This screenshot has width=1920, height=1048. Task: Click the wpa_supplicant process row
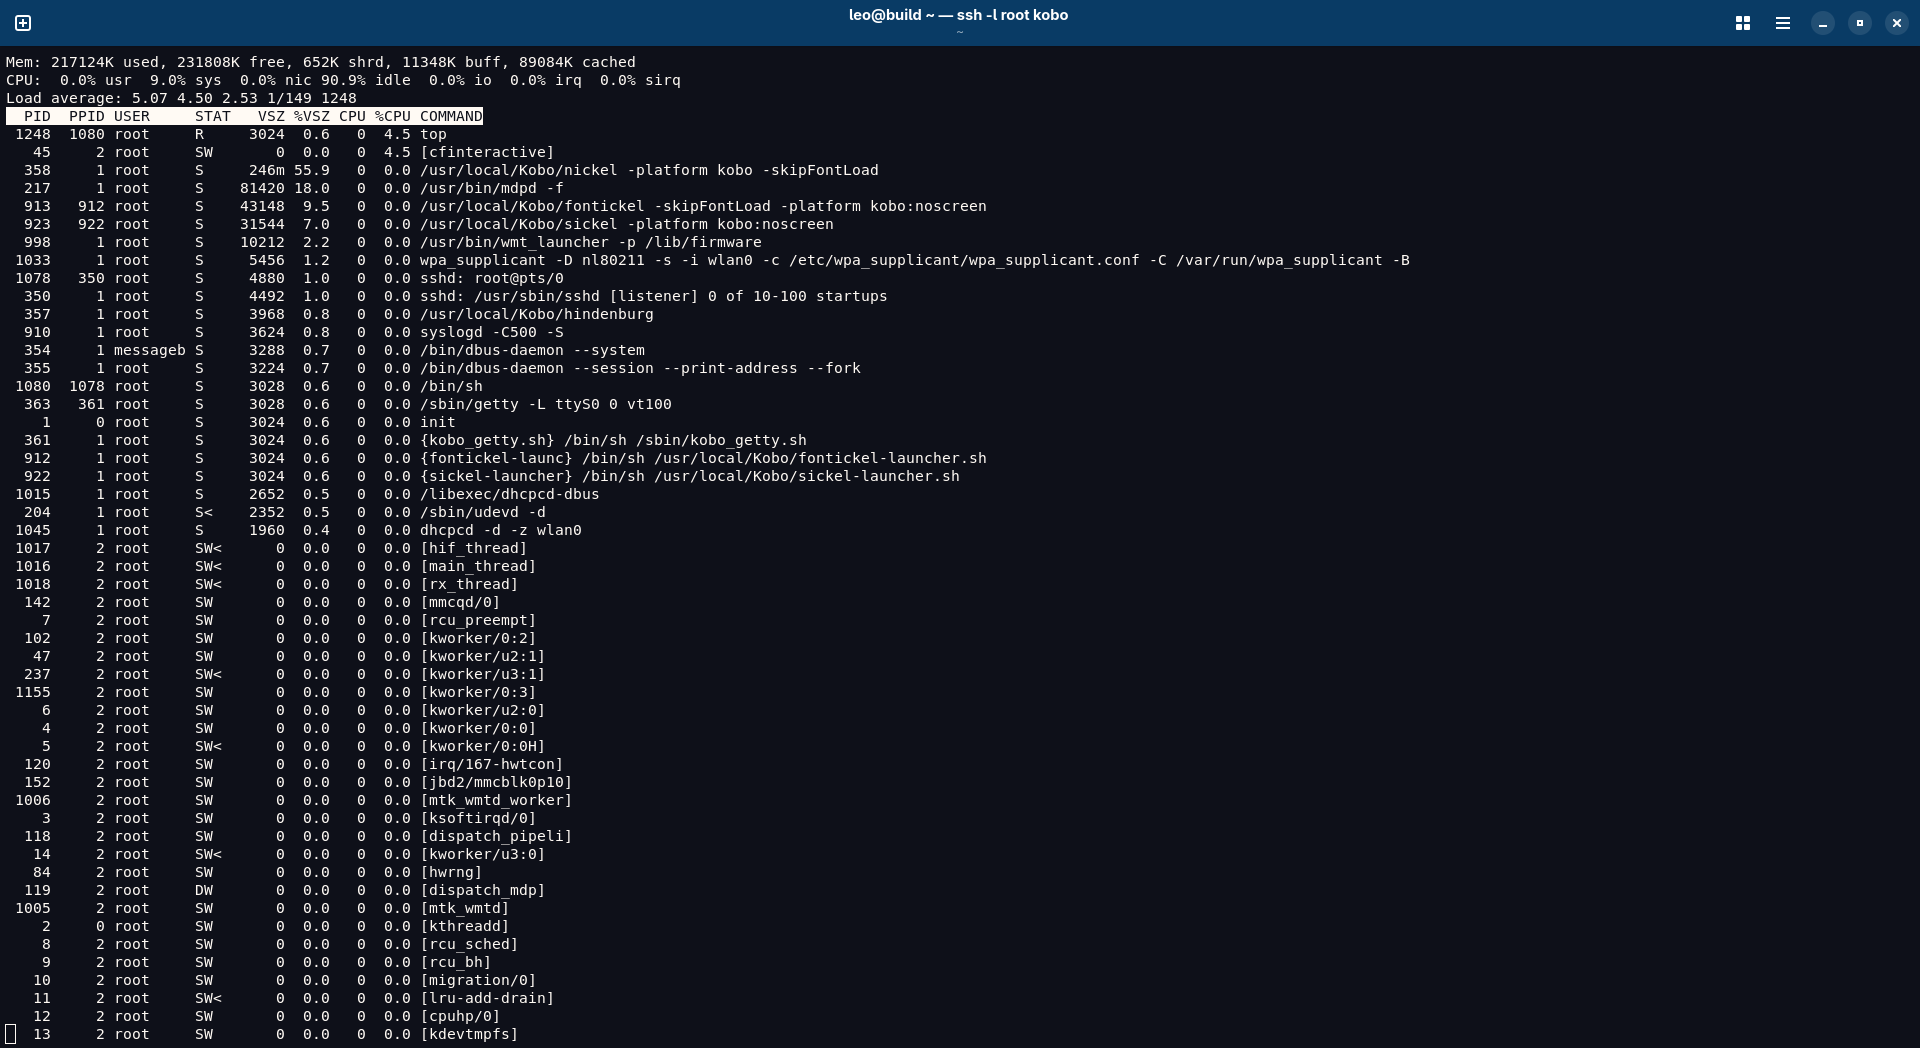click(x=914, y=260)
